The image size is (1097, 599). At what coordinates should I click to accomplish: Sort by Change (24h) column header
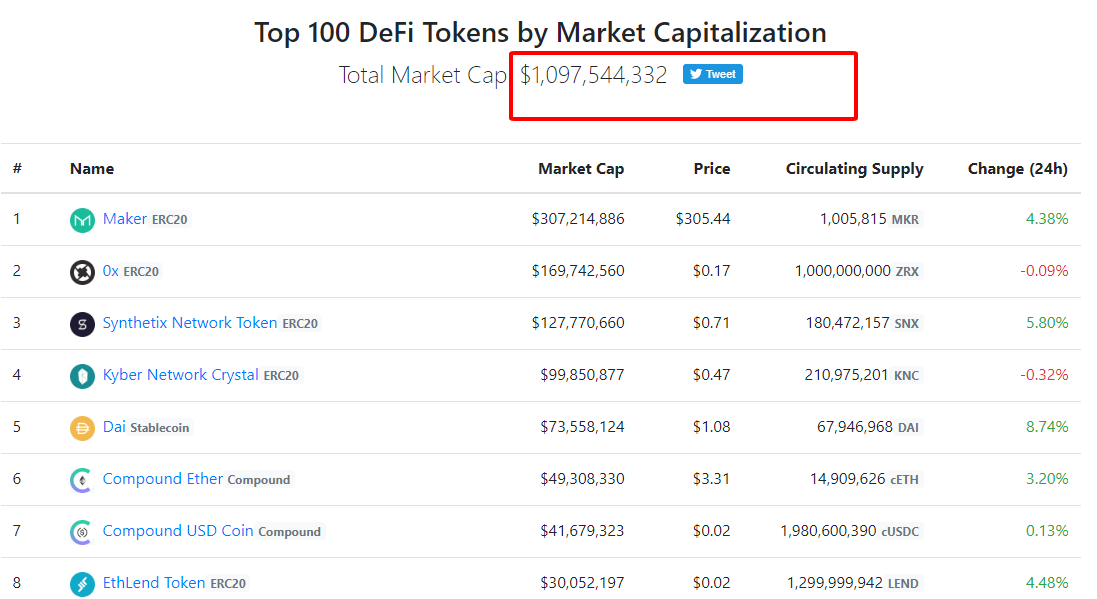coord(1017,169)
